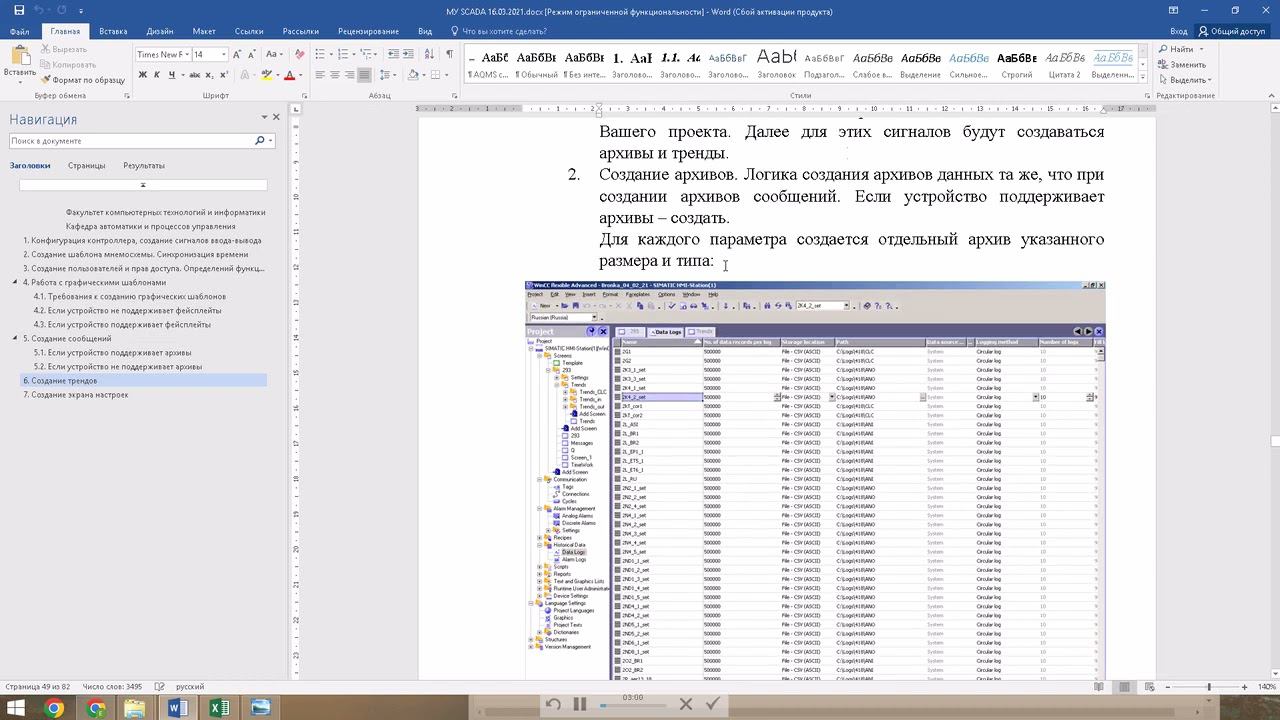The image size is (1280, 720).
Task: Toggle superscript x² formatting
Action: click(x=225, y=75)
